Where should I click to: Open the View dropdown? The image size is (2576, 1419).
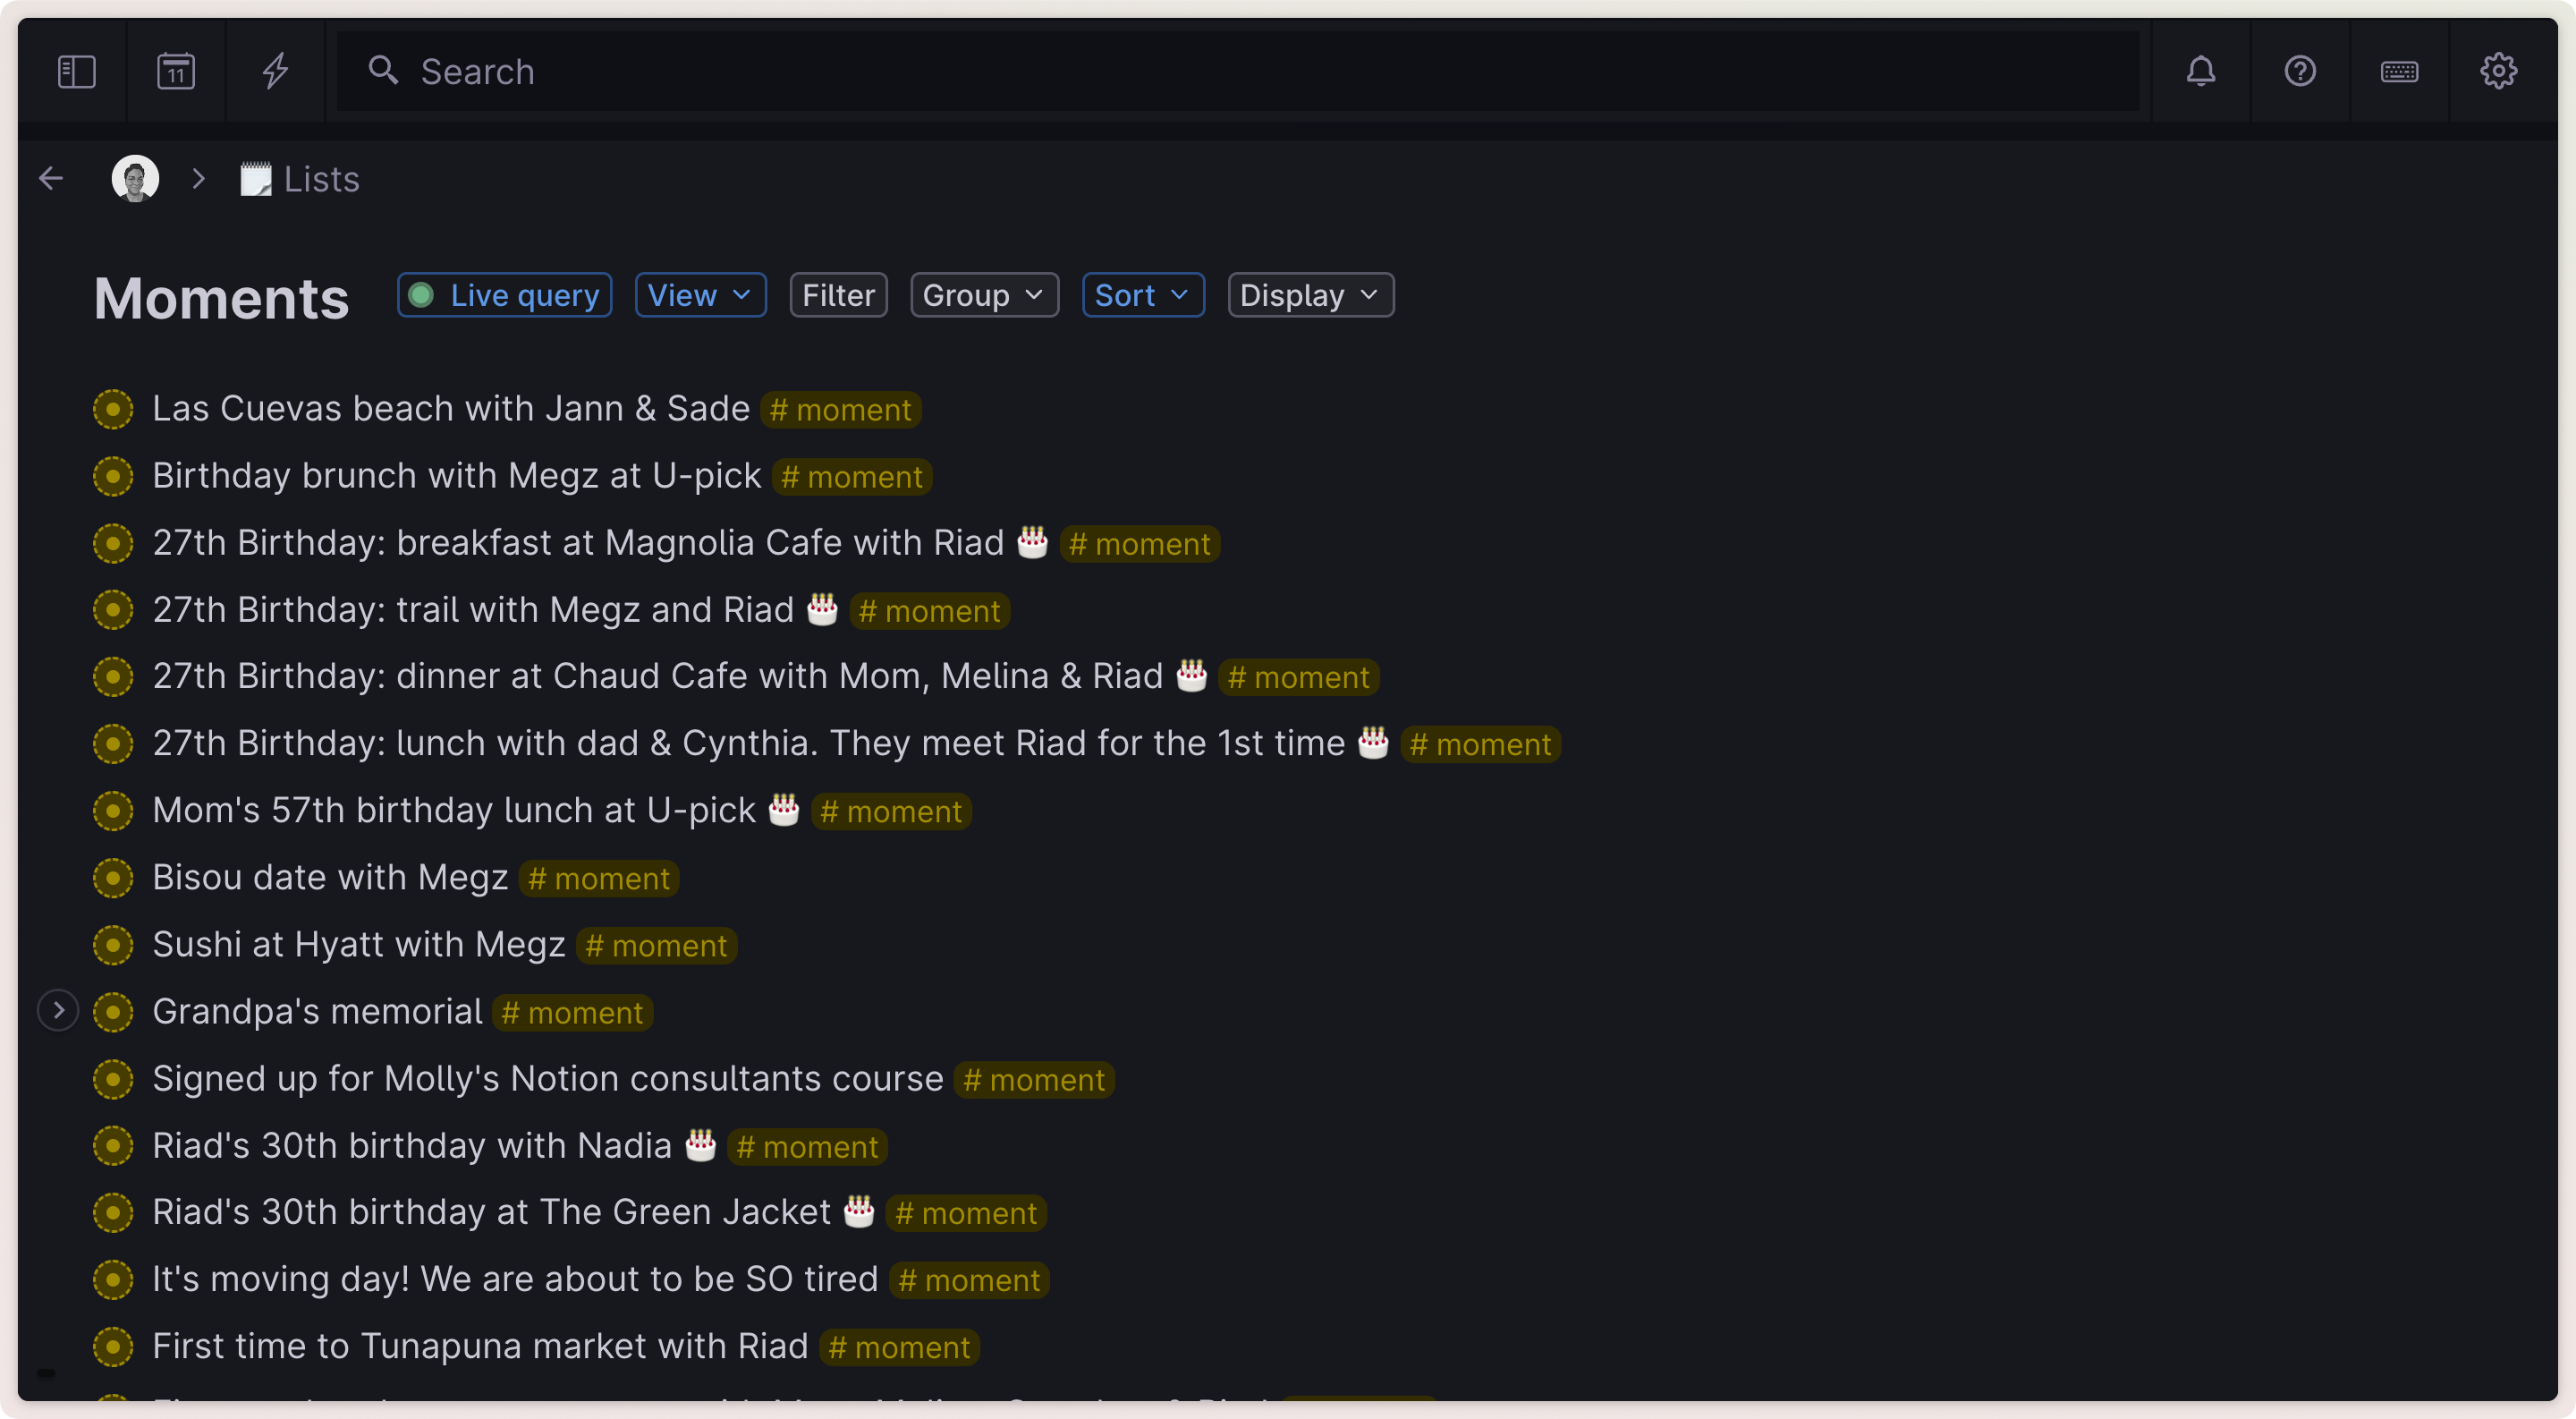[700, 295]
